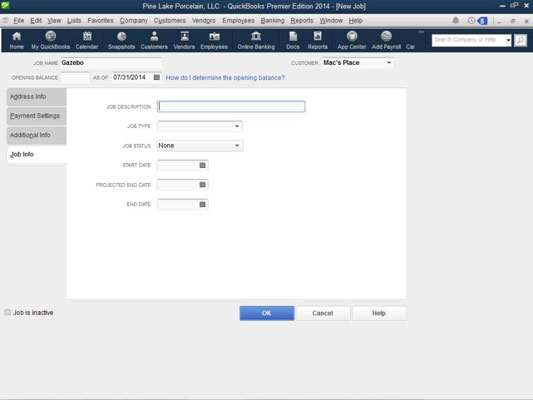
Task: Open the Reports menu in menu bar
Action: tap(302, 20)
